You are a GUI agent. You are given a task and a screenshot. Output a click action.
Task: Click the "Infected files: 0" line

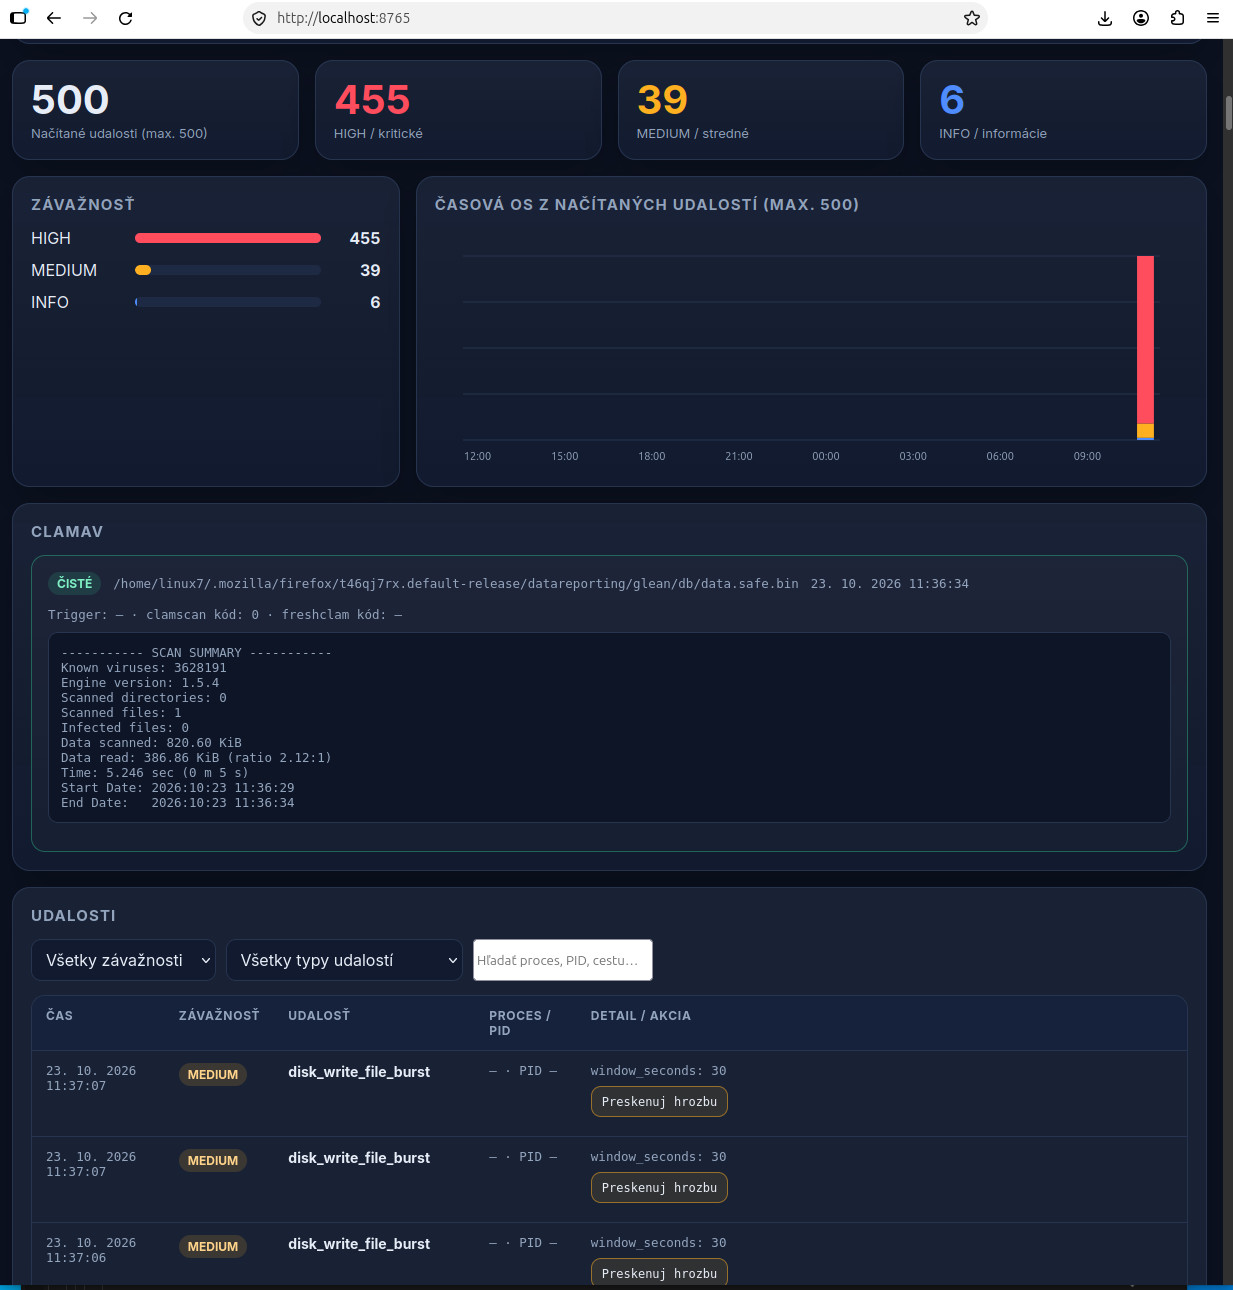coord(125,728)
